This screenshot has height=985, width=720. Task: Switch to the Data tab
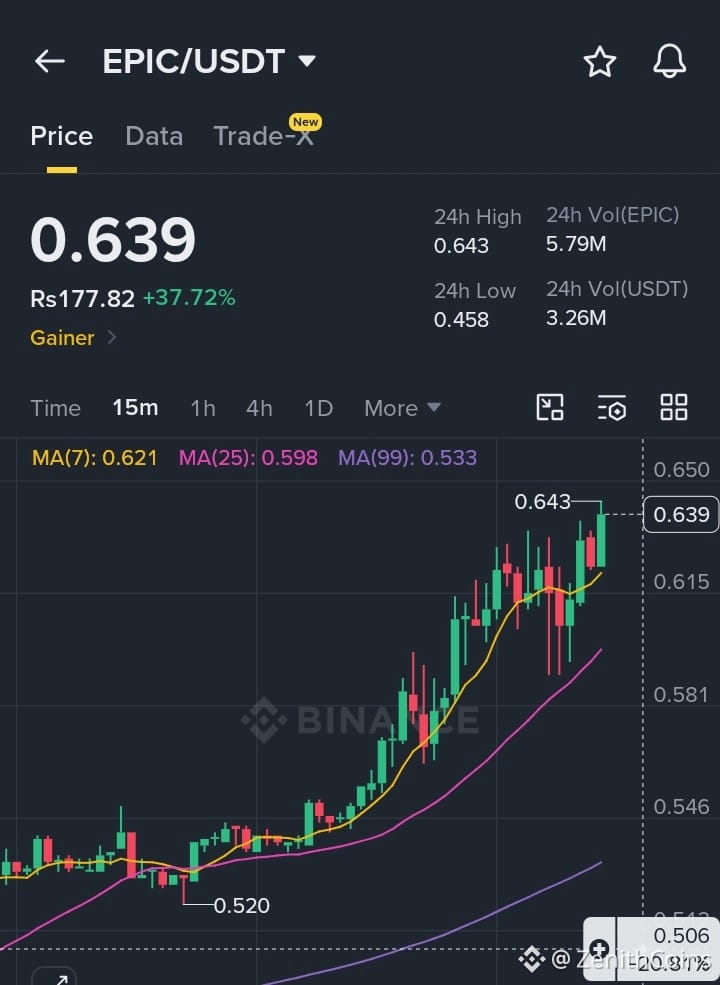tap(154, 136)
